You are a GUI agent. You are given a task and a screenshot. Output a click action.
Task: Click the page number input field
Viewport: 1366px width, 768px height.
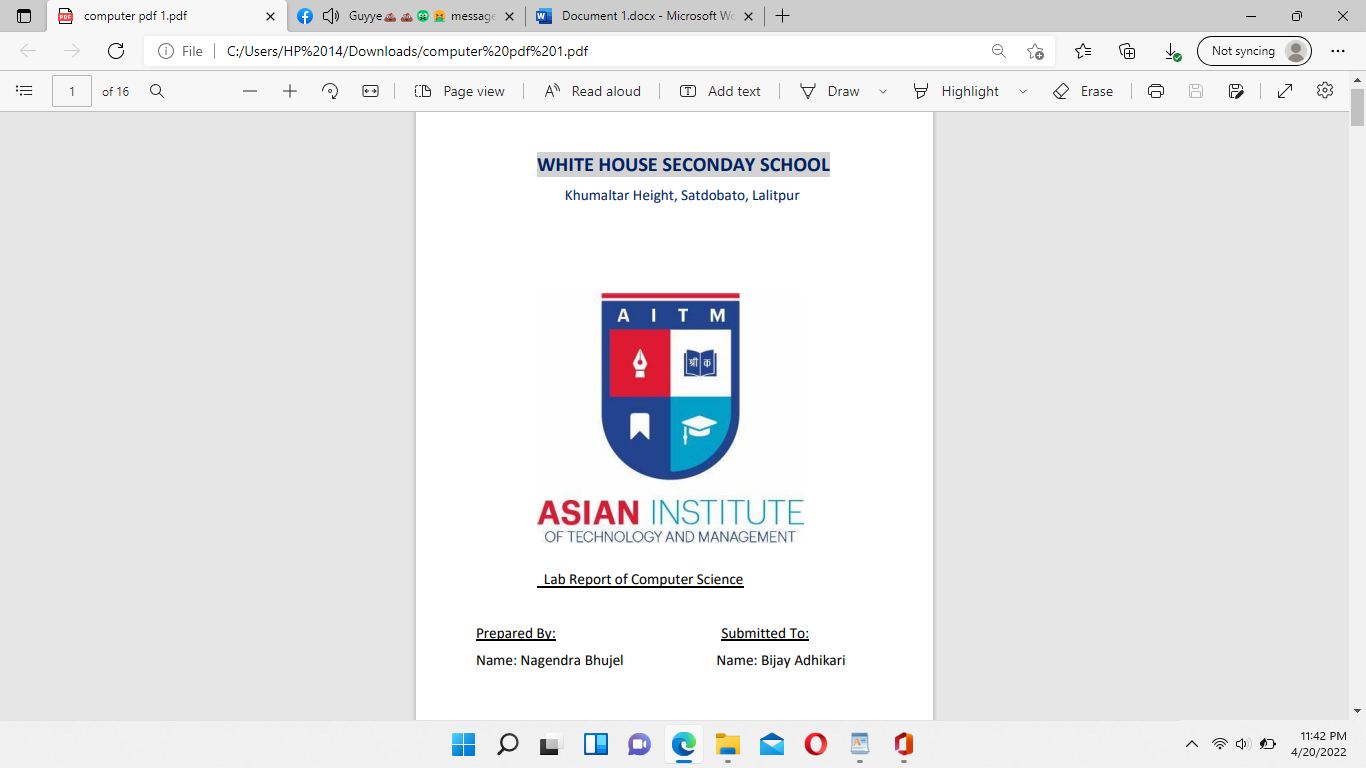click(72, 91)
